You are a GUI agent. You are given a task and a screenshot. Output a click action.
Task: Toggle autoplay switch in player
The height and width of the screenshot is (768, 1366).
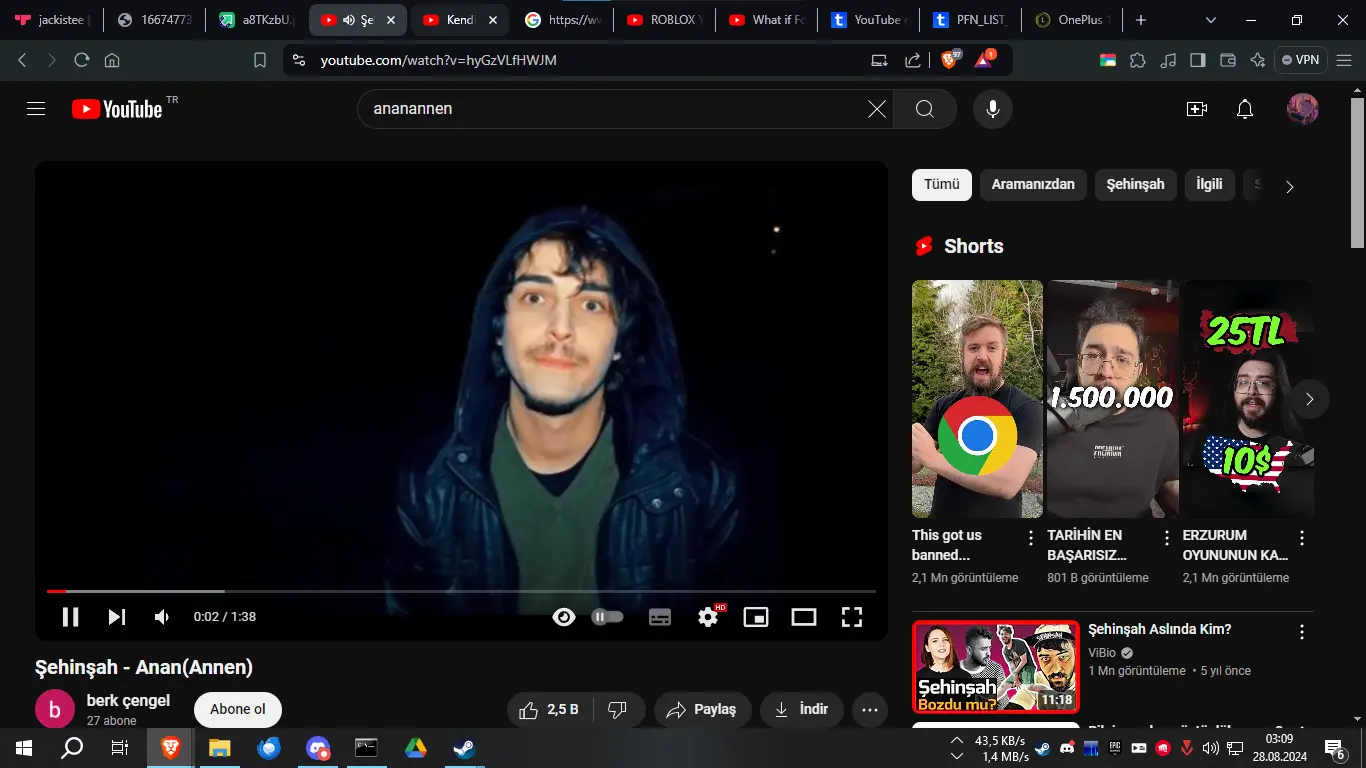click(608, 617)
